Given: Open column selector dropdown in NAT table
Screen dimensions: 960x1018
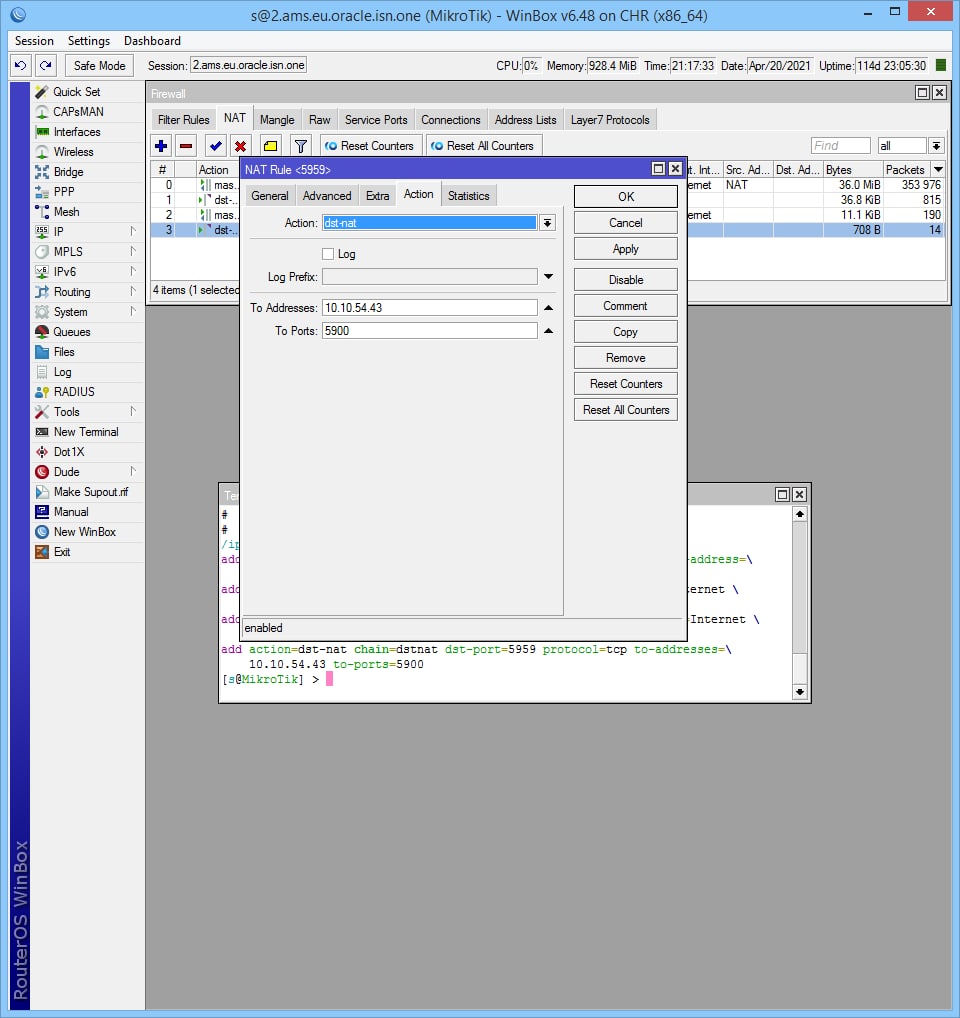Looking at the screenshot, I should tap(938, 169).
